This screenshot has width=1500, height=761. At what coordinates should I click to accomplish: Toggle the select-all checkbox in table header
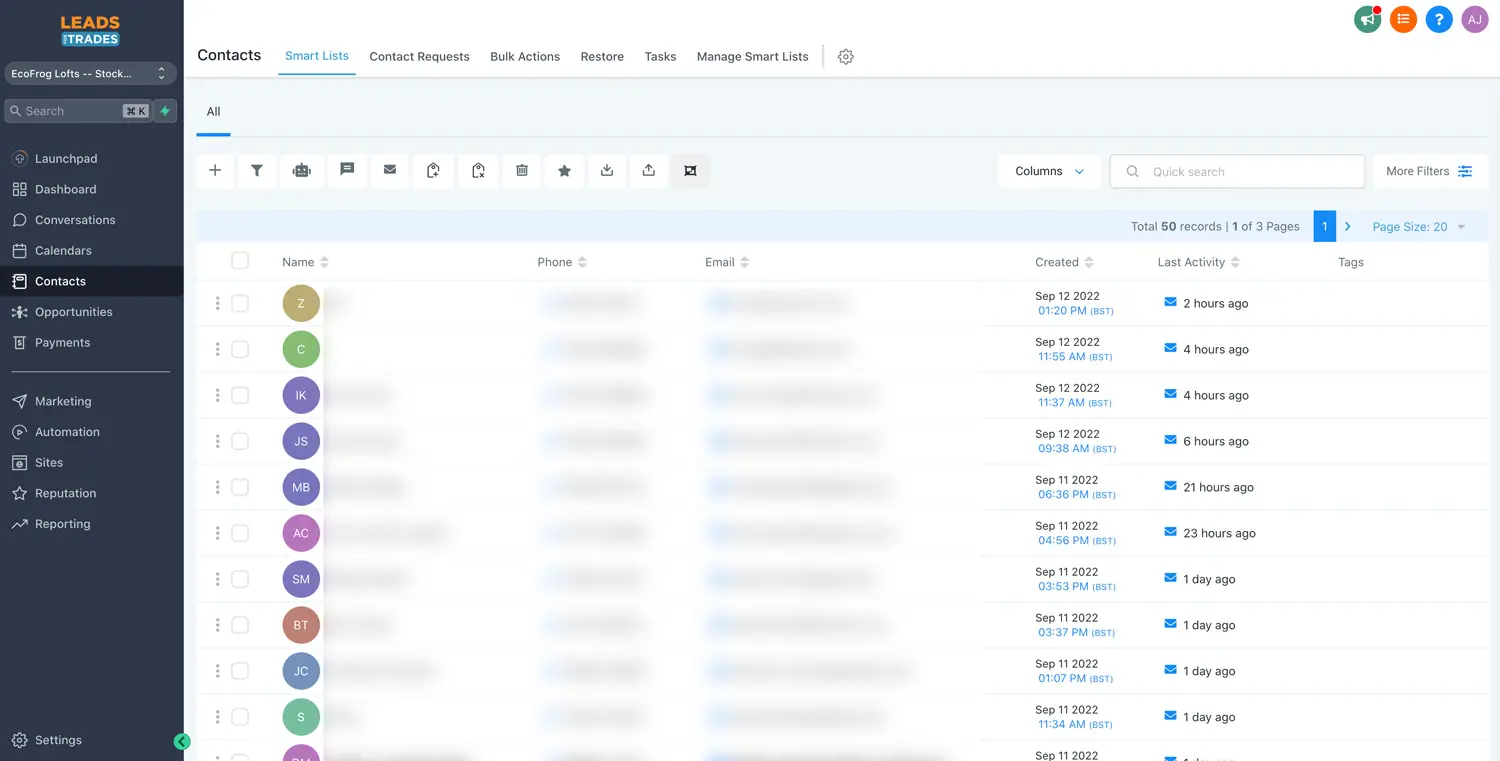click(240, 261)
